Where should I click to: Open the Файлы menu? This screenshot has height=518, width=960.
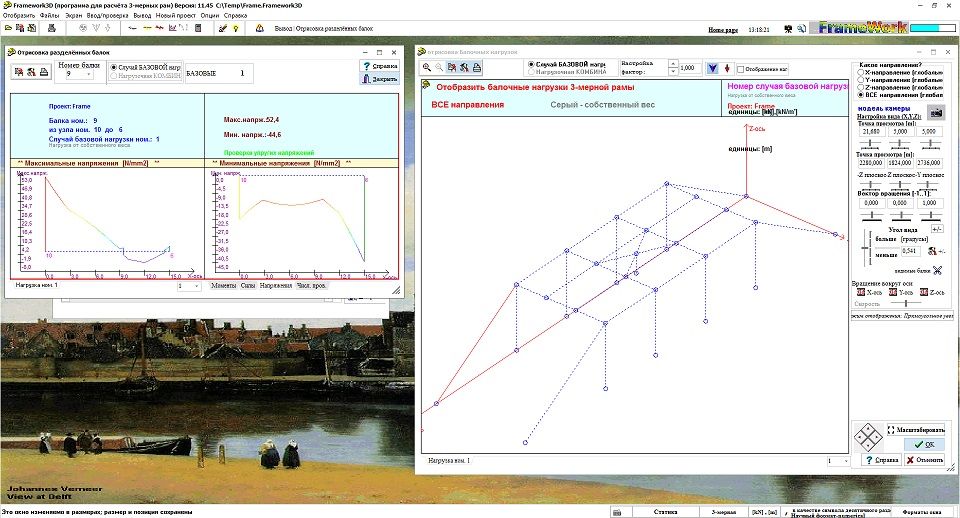point(50,15)
